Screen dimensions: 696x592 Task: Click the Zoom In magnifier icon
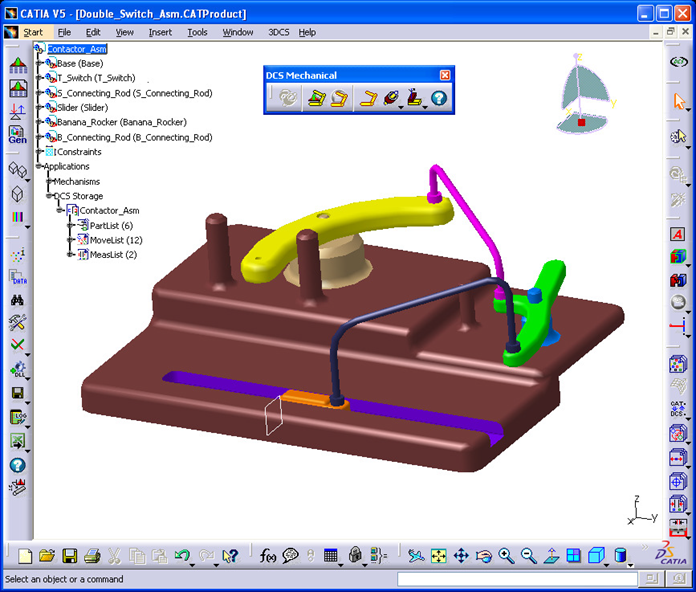tap(506, 556)
